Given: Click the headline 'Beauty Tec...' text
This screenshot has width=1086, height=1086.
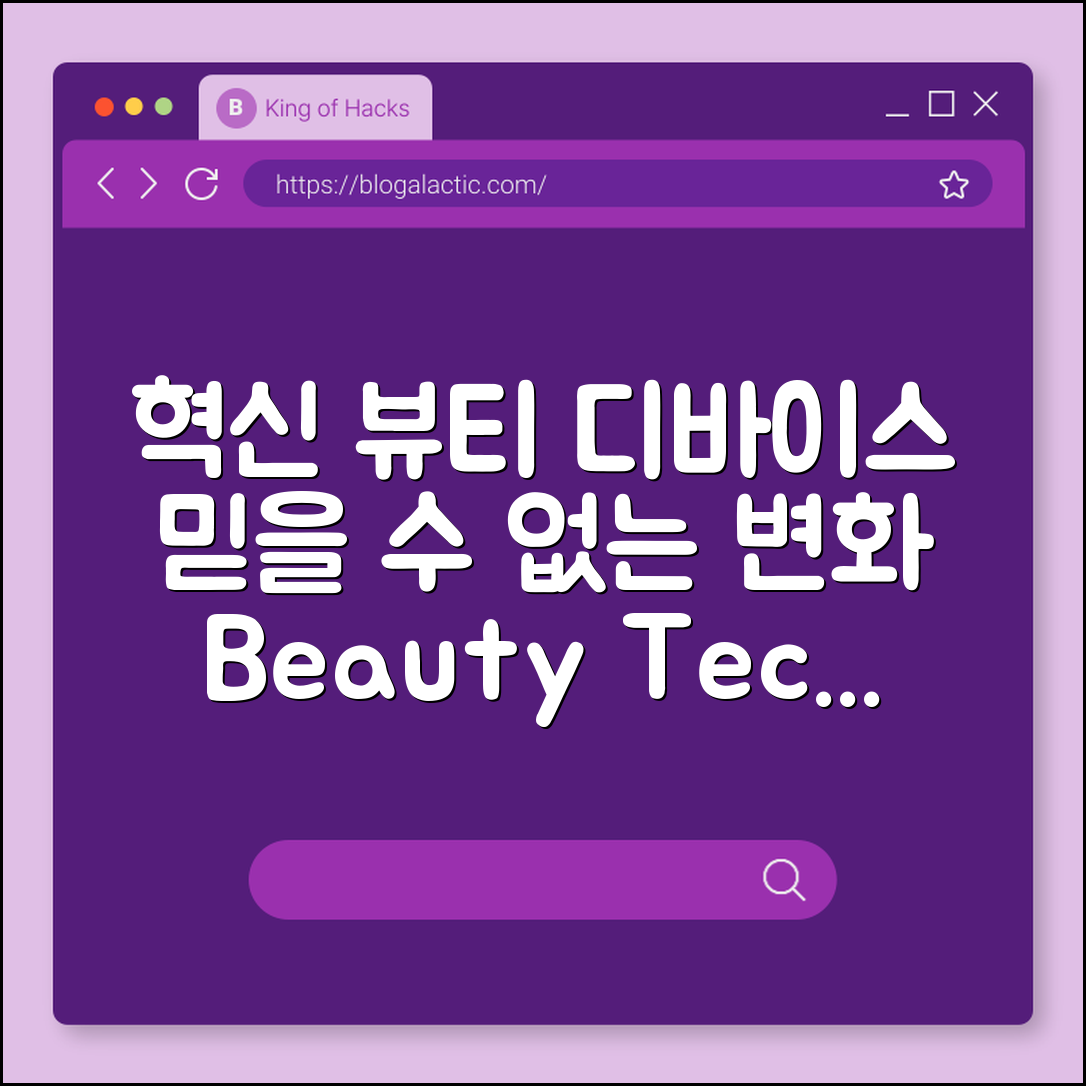Looking at the screenshot, I should [543, 660].
